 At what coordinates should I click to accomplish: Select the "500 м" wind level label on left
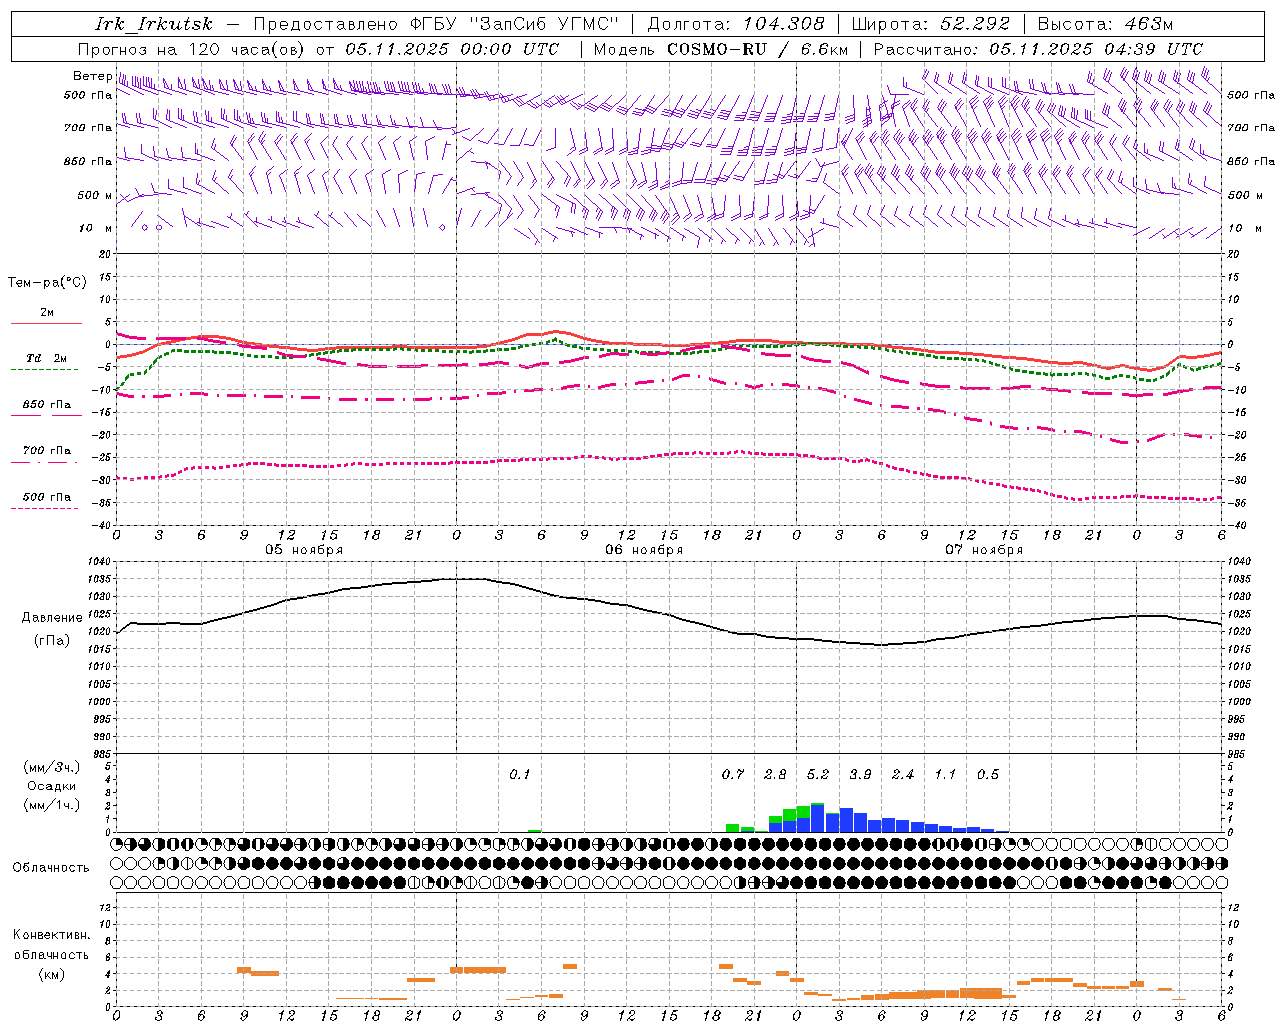point(95,195)
